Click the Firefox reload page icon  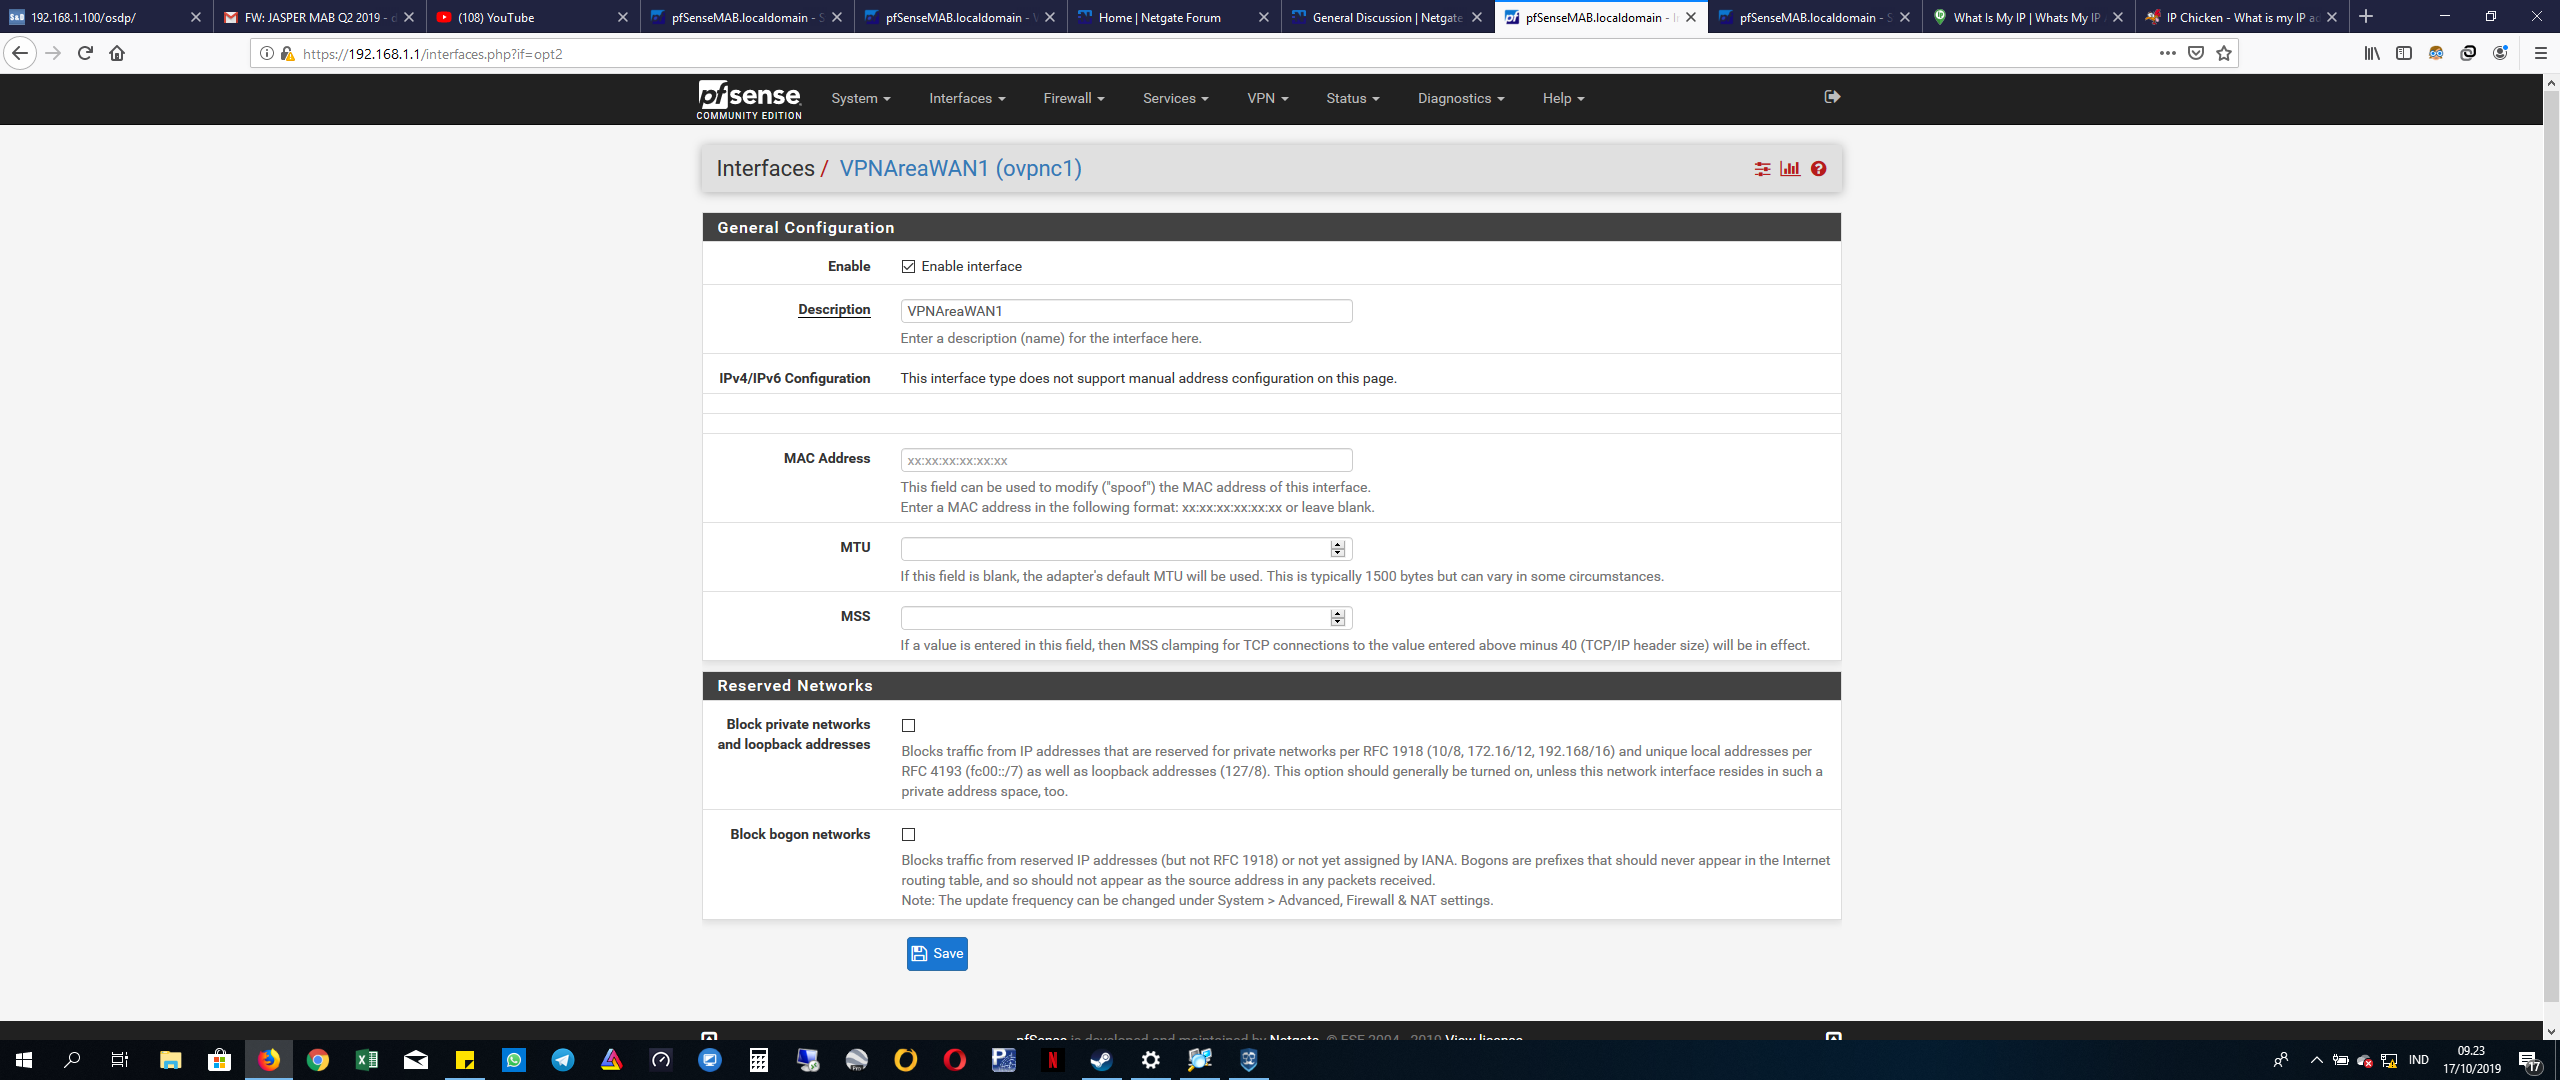coord(85,53)
